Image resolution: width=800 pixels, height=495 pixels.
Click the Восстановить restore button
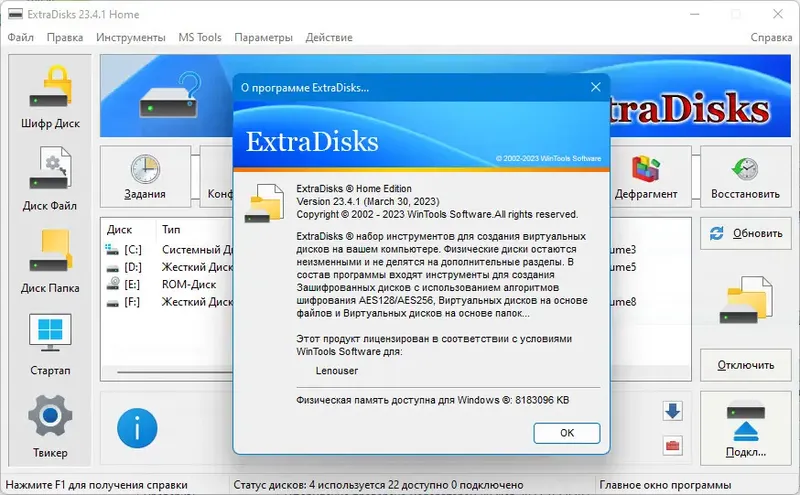coord(745,177)
